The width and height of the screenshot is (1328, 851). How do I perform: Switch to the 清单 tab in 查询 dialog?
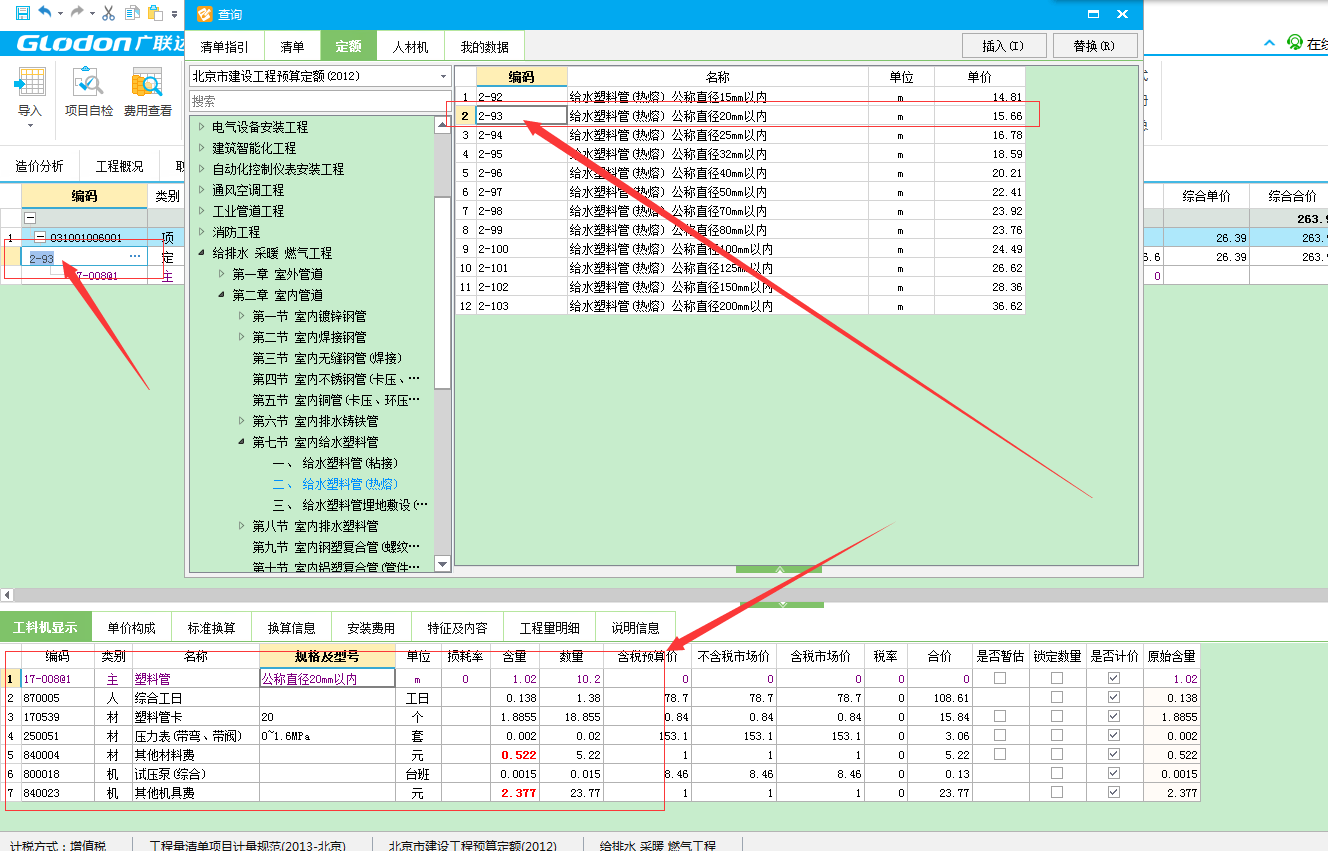(x=292, y=46)
